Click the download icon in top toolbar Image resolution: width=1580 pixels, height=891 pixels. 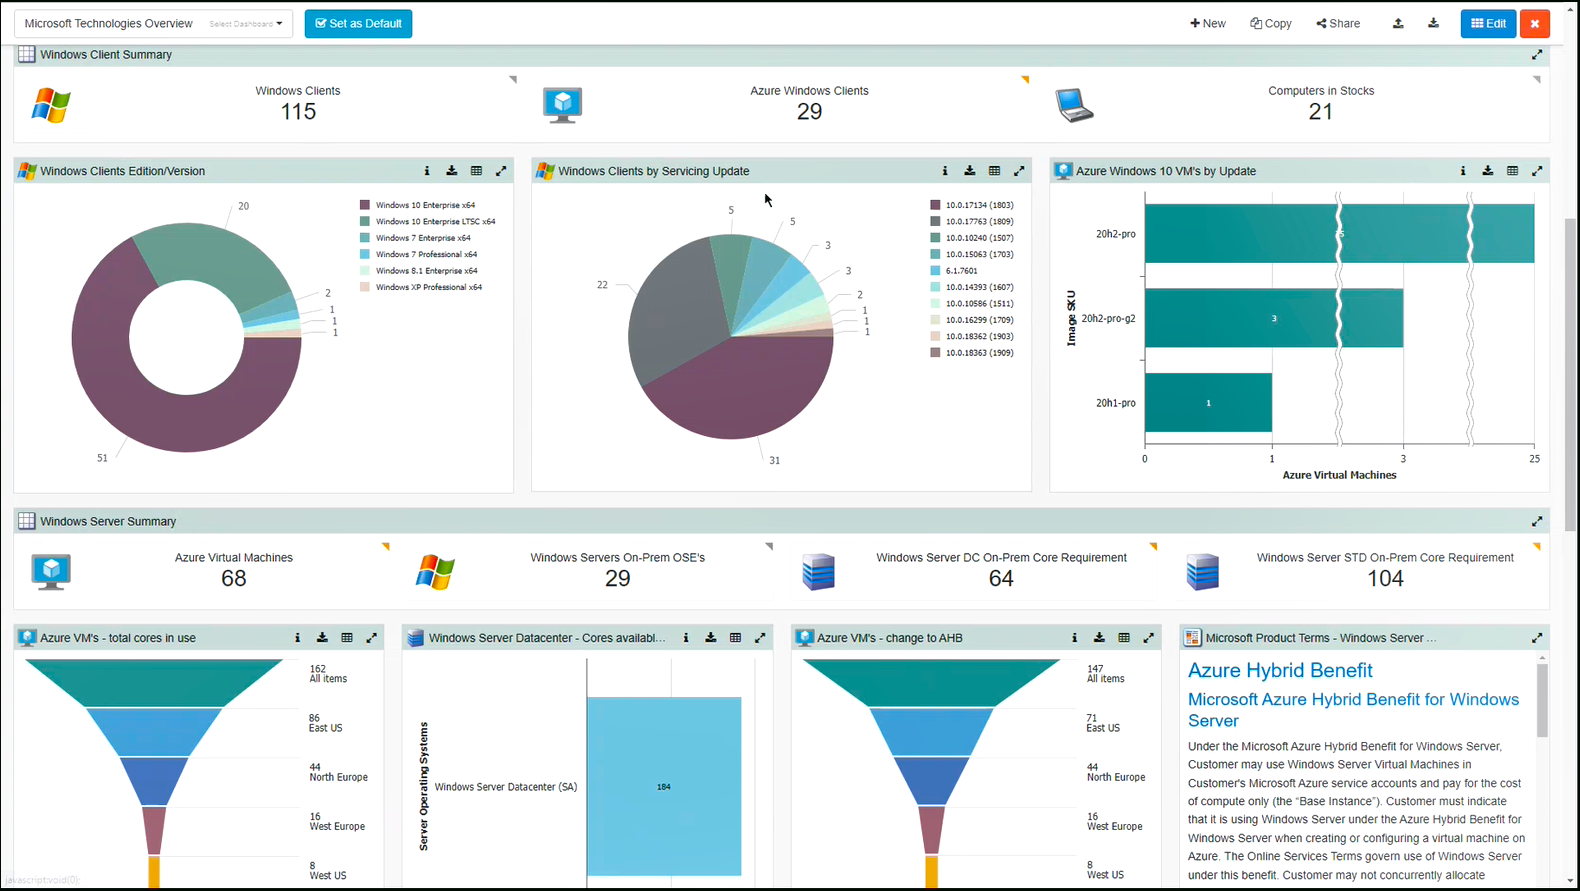click(x=1433, y=23)
